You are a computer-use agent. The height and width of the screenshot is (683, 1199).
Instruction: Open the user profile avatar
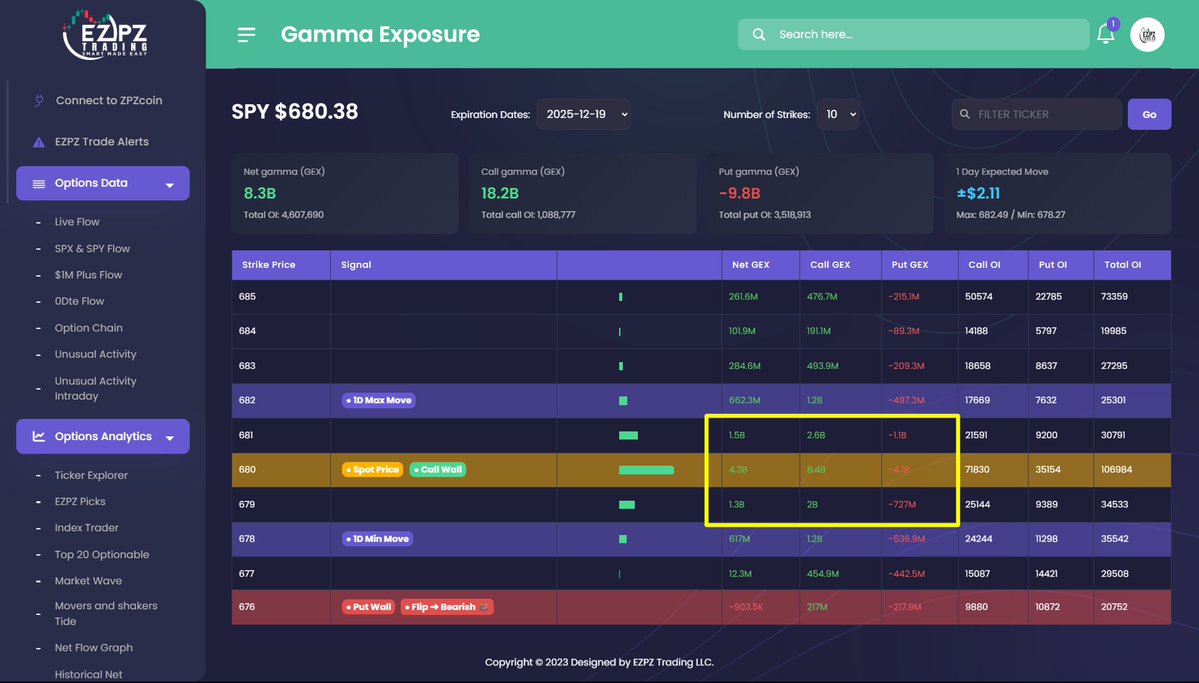1147,34
